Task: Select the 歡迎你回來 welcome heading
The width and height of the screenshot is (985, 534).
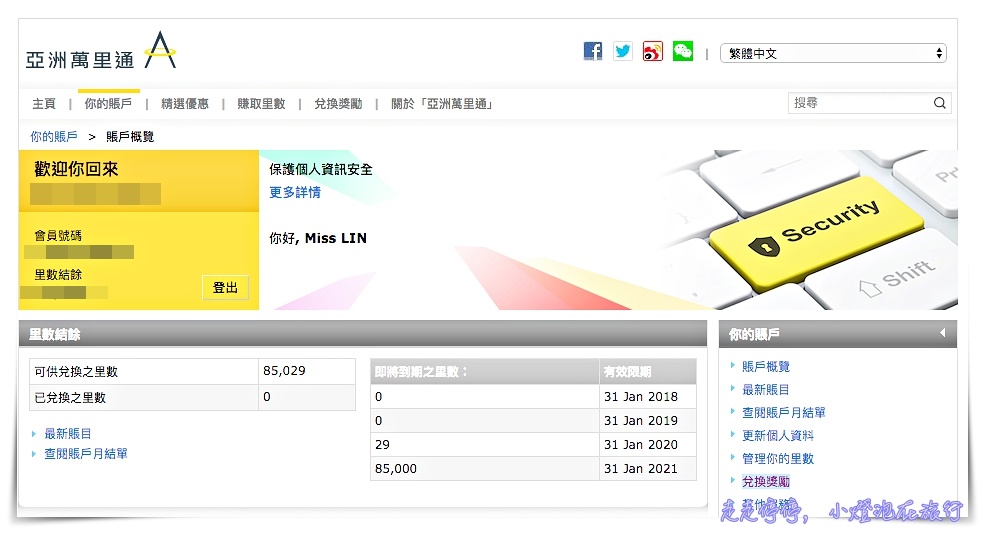Action: pyautogui.click(x=76, y=169)
